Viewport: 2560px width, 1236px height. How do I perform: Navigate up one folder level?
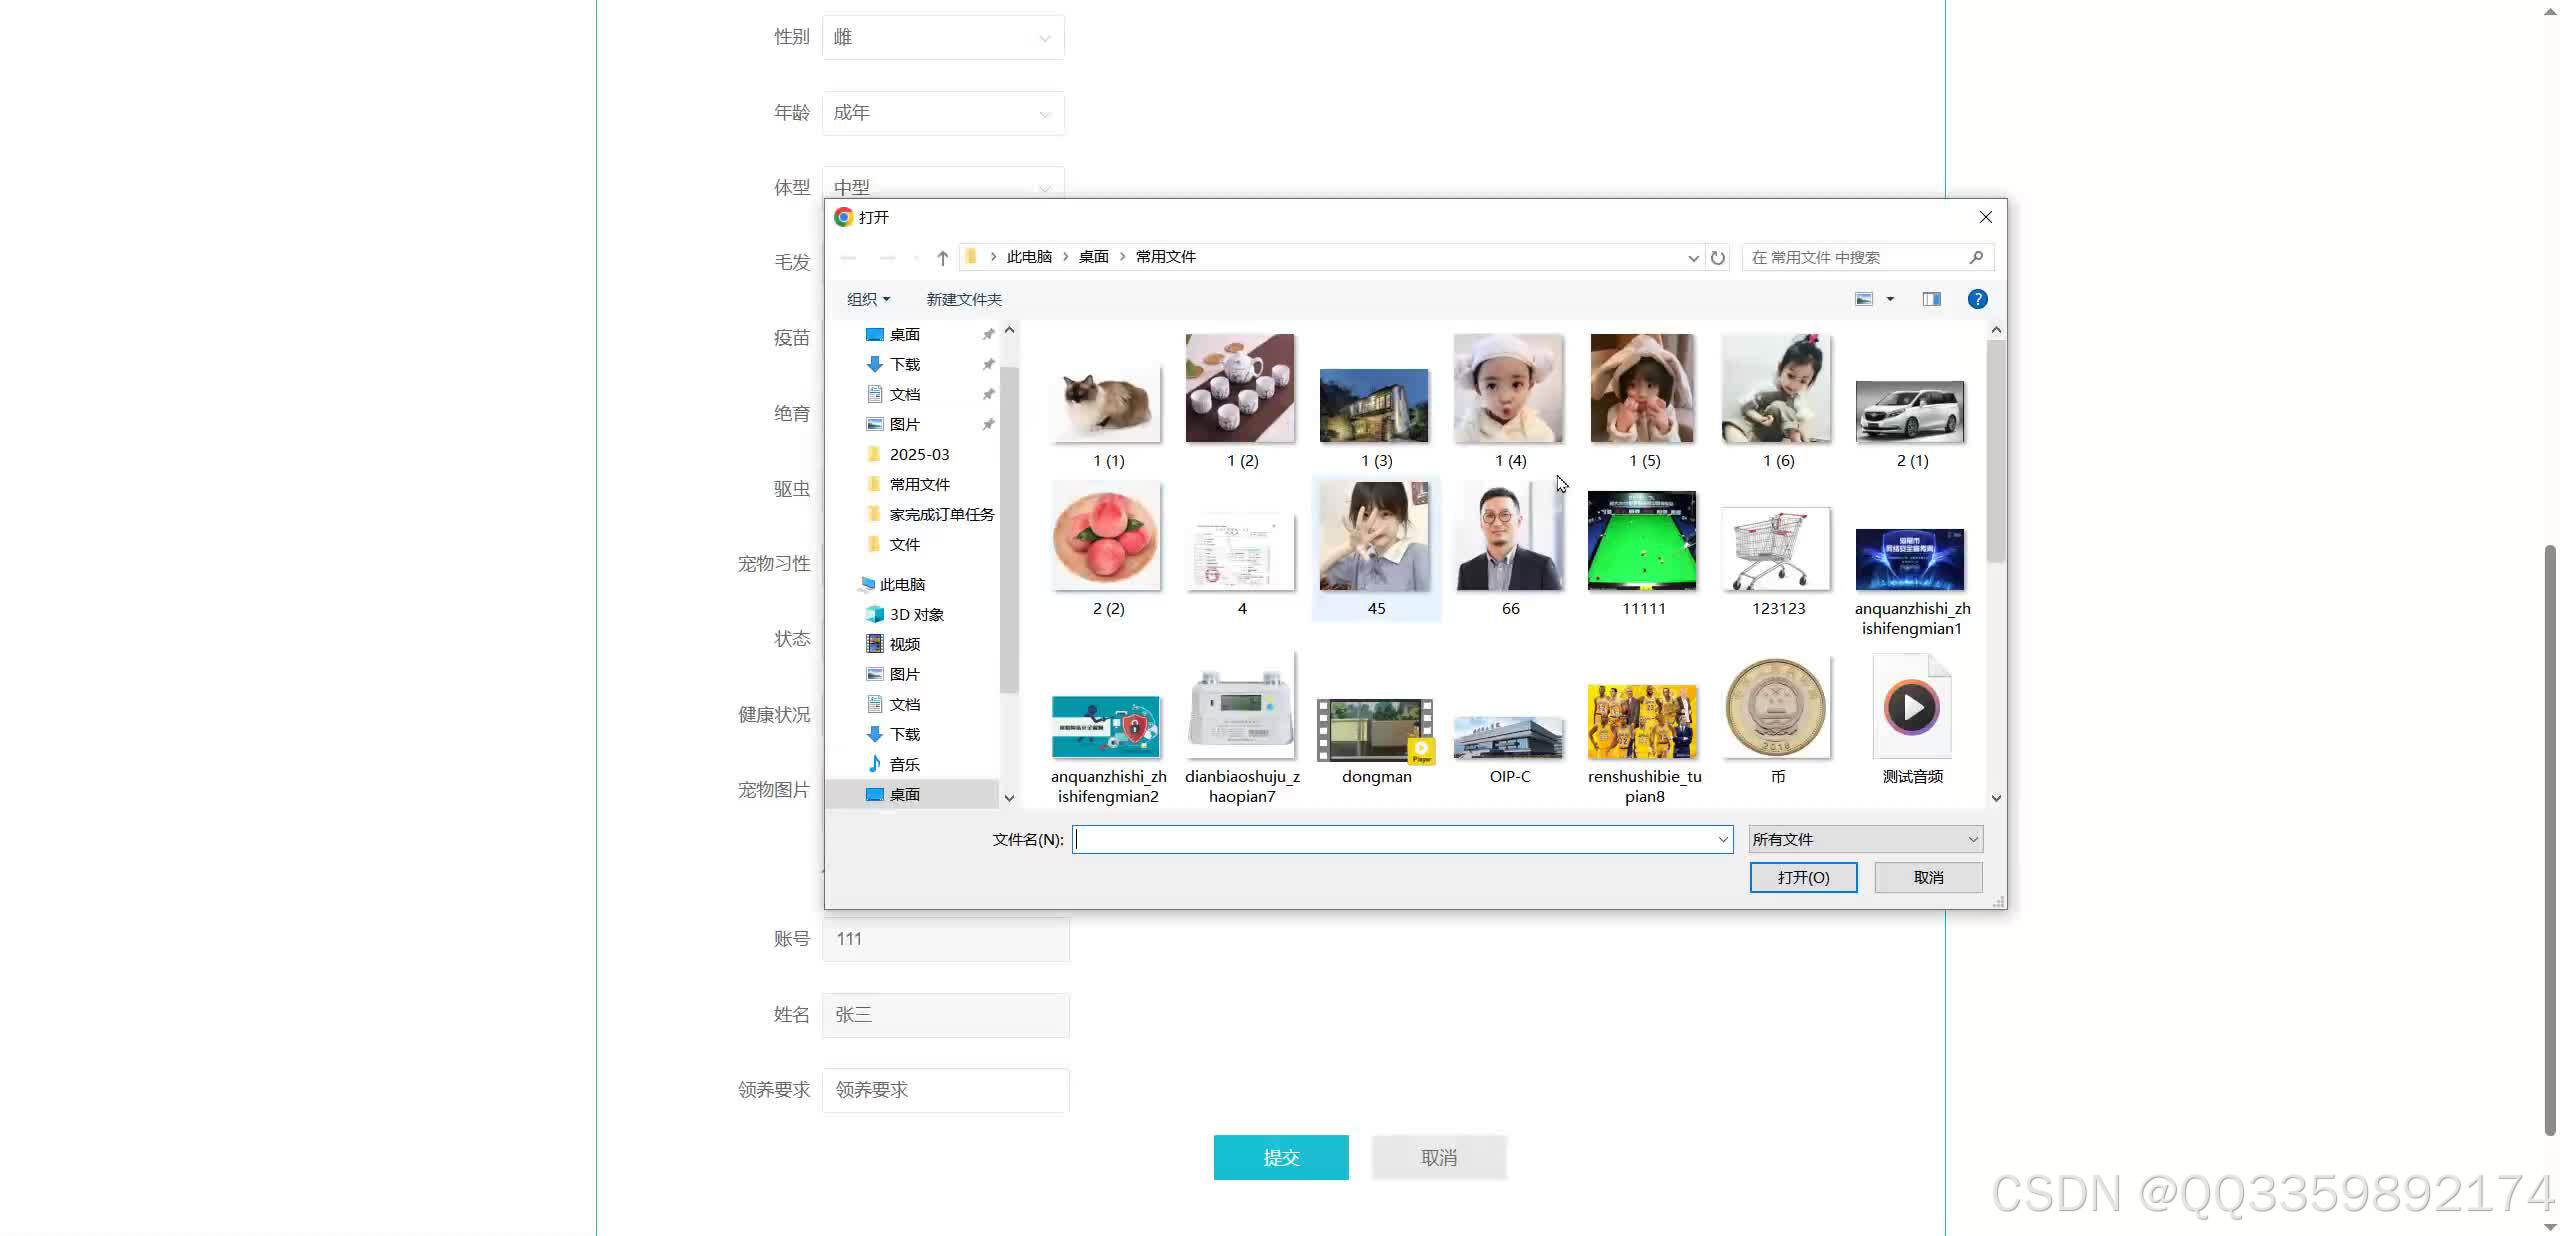[941, 257]
